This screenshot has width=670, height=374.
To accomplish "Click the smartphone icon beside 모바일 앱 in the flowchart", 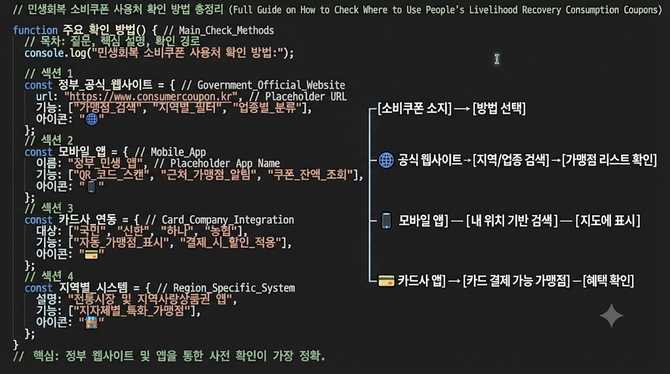I will coord(386,221).
